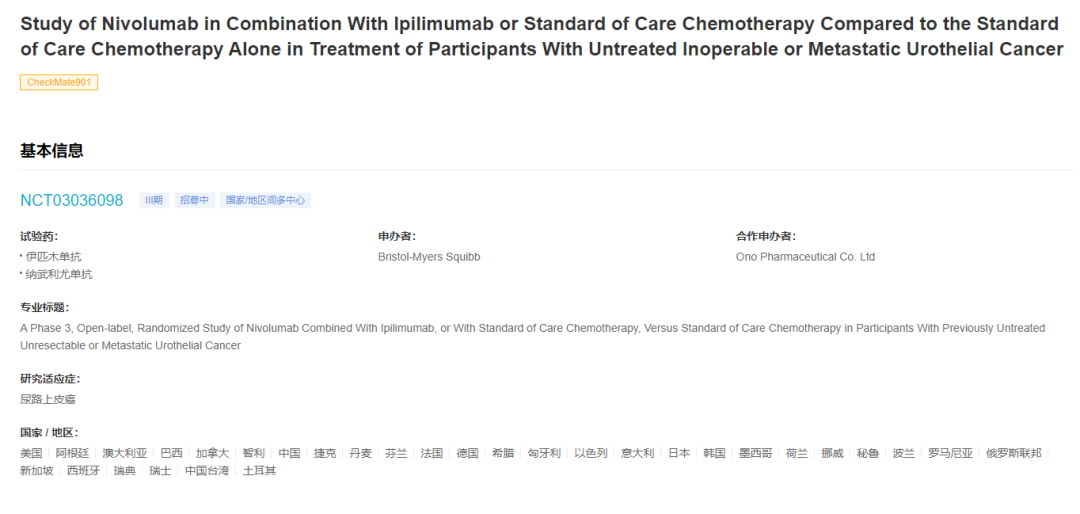Select the CheckMate901 orange tag
This screenshot has height=514, width=1080.
pyautogui.click(x=59, y=82)
